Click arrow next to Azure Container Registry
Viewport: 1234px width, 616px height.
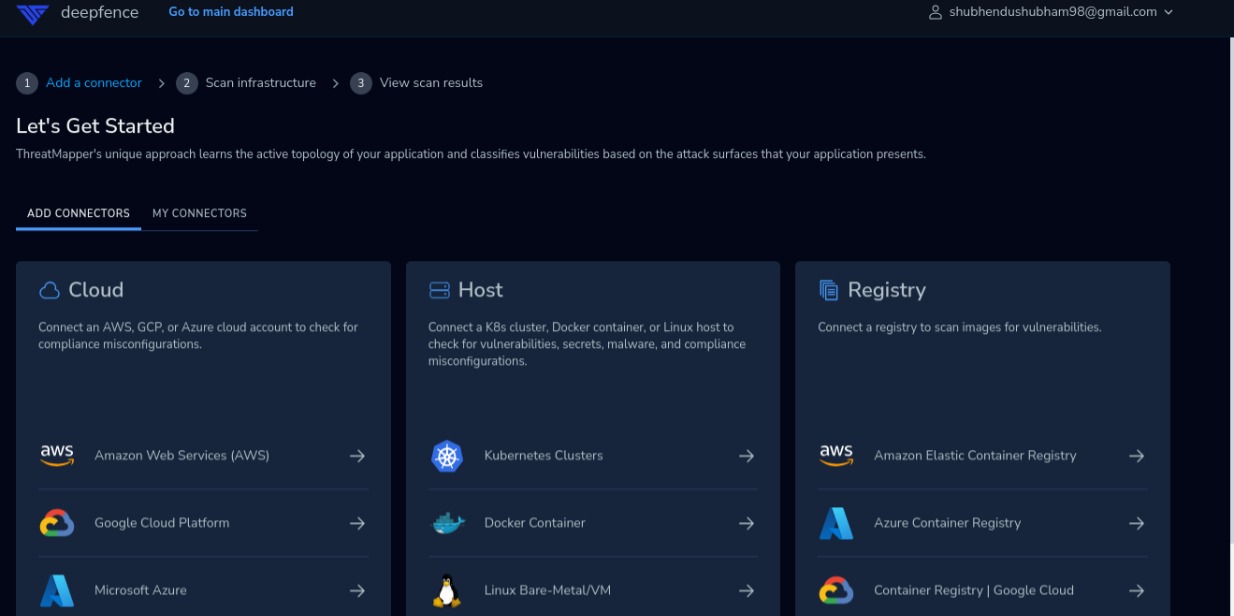coord(1136,523)
